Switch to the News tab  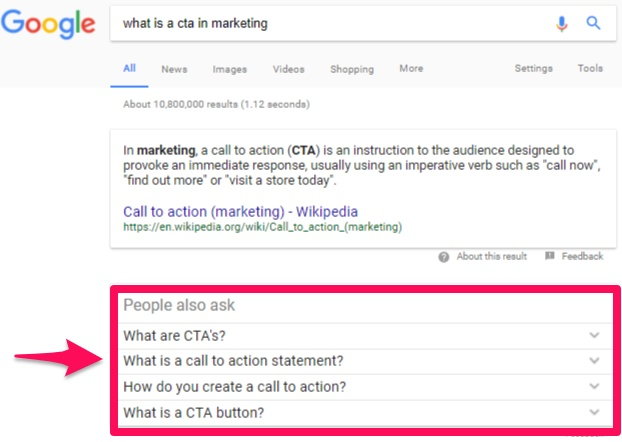point(174,69)
